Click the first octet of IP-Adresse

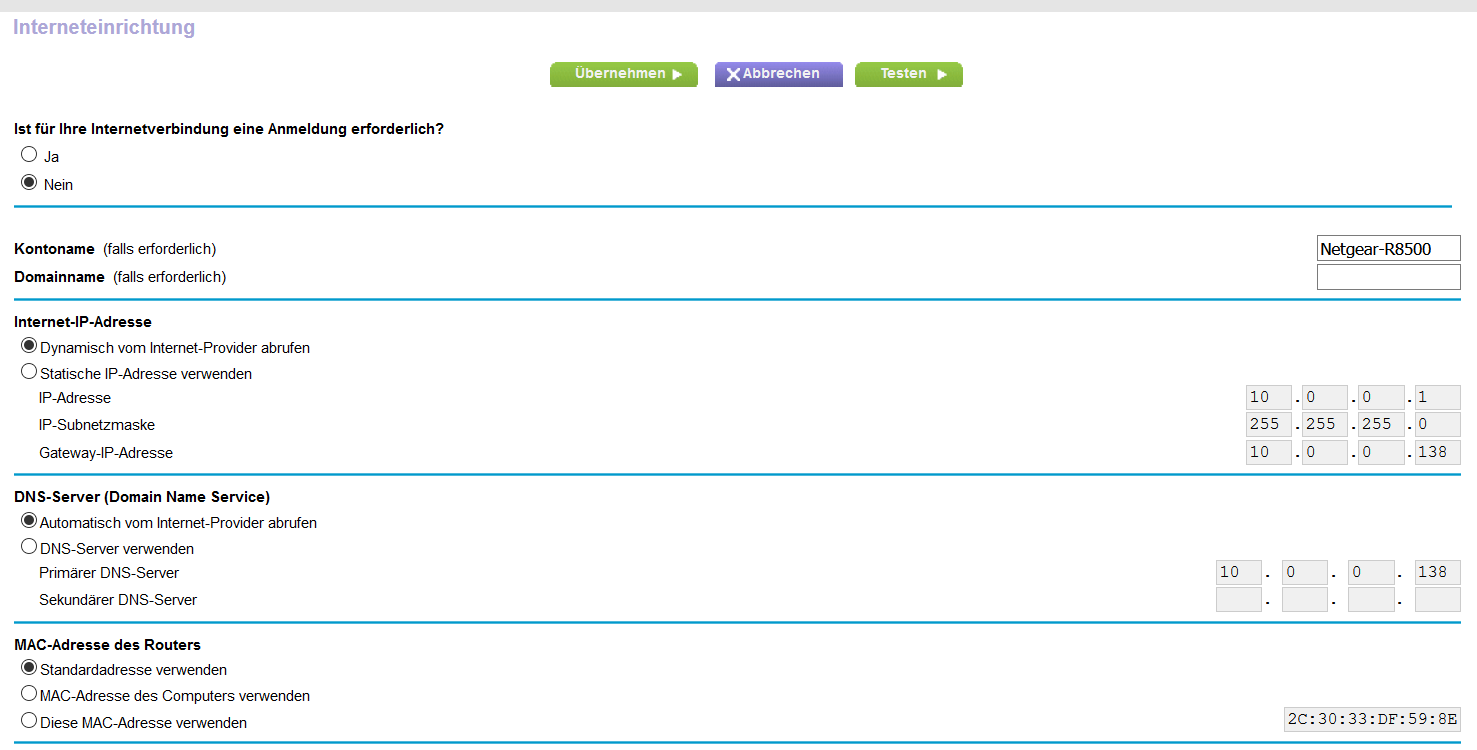click(x=1269, y=398)
